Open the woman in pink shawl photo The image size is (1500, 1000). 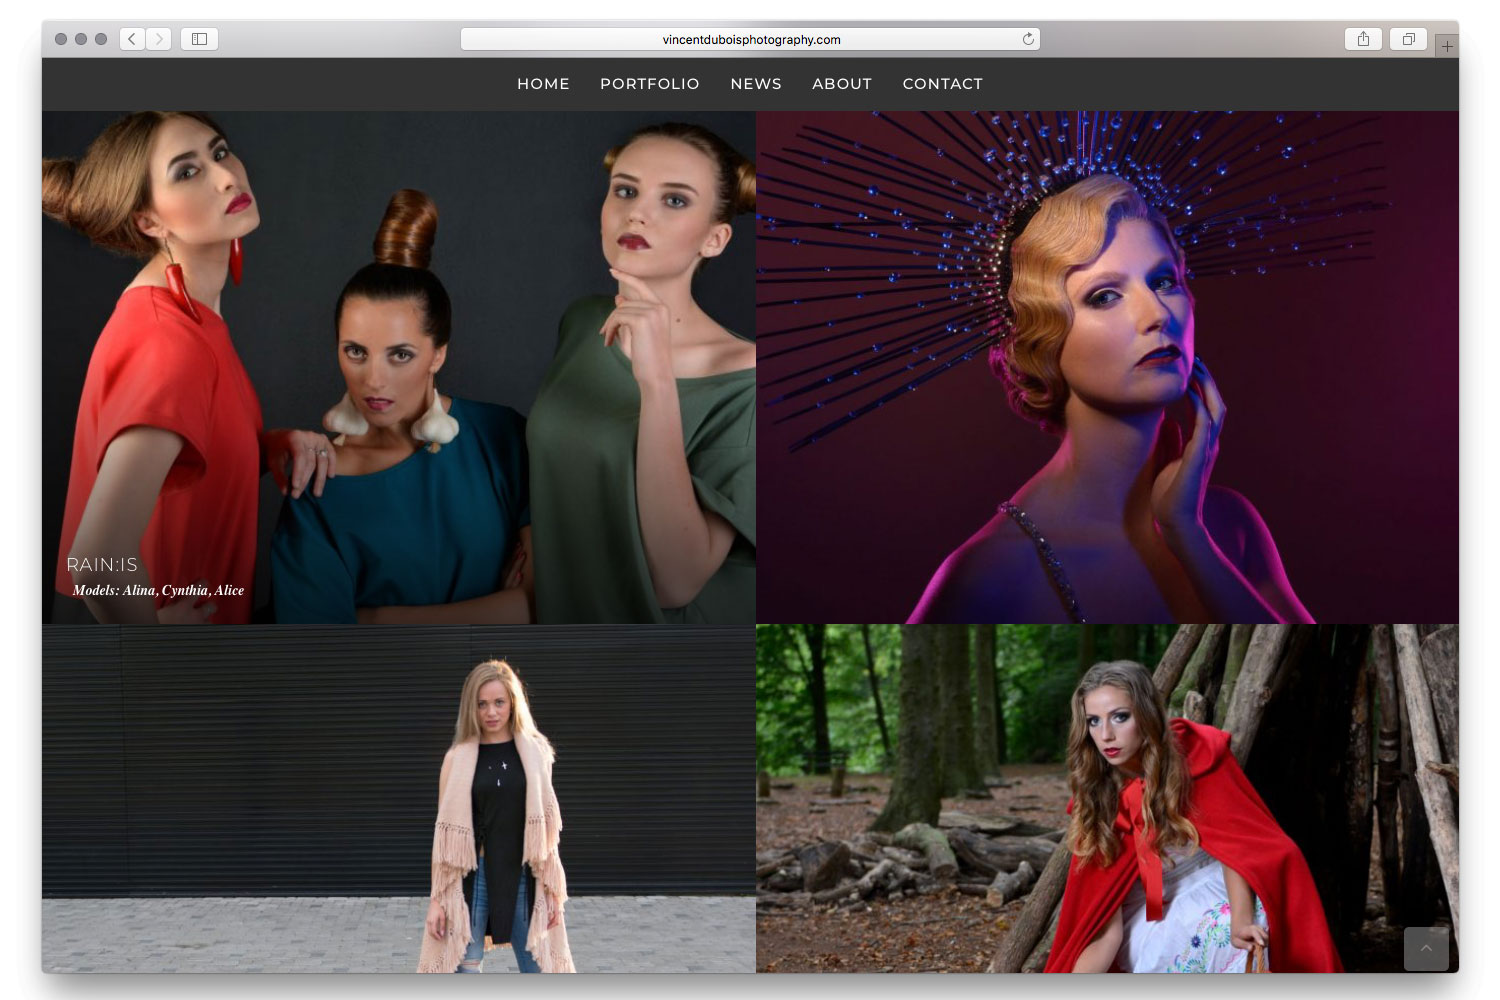pos(398,799)
